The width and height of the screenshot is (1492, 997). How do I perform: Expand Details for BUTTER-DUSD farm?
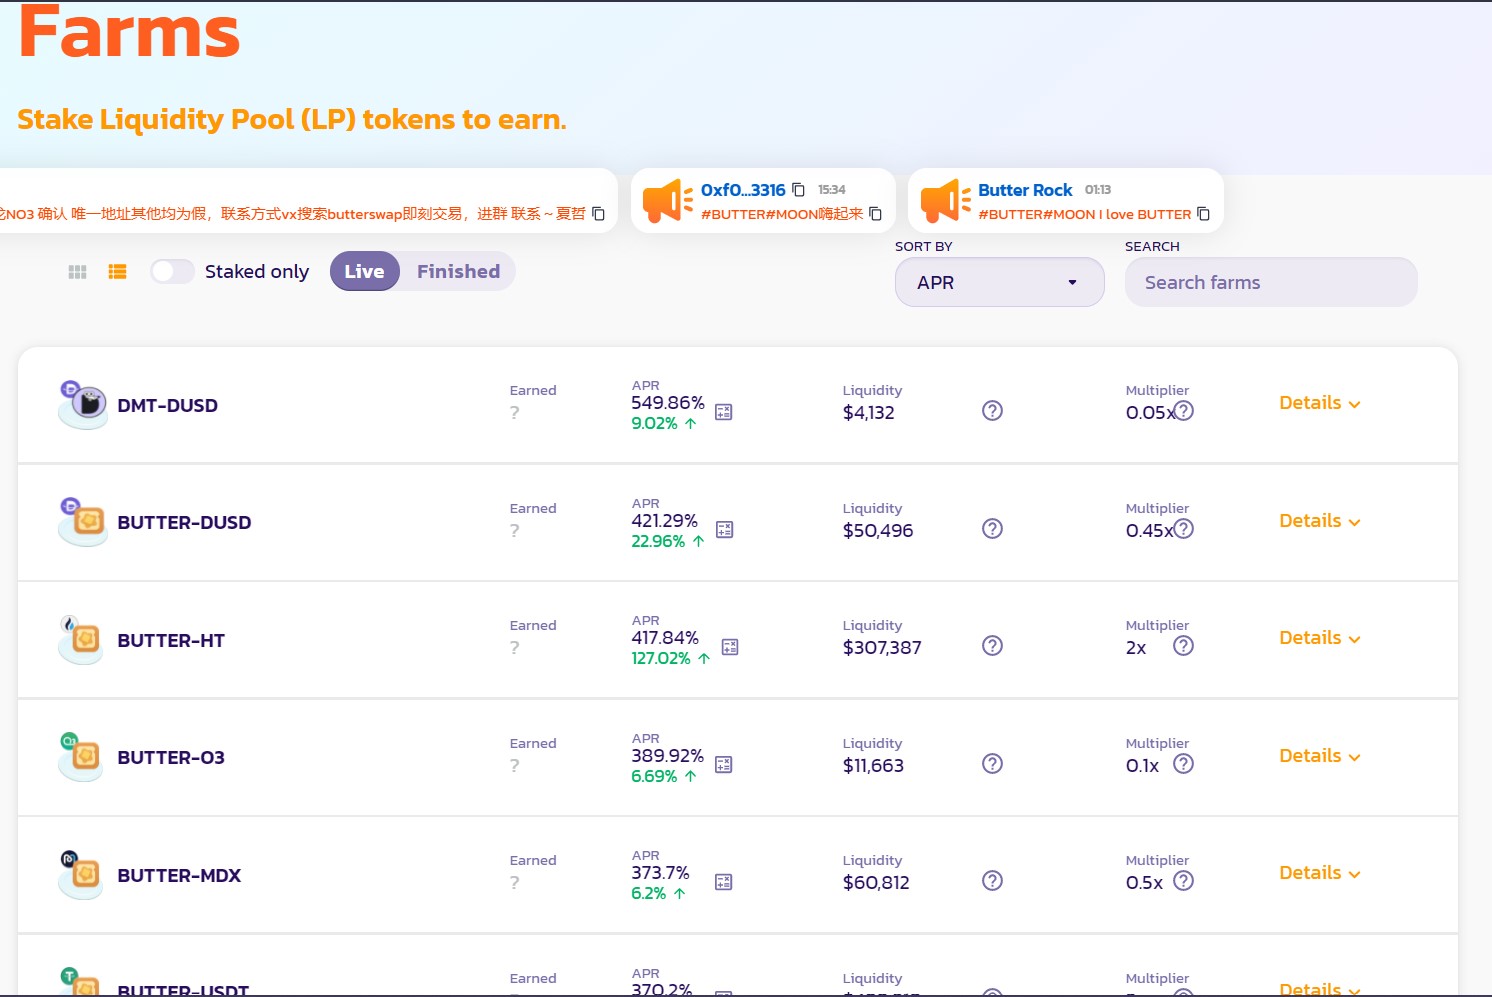pos(1320,521)
